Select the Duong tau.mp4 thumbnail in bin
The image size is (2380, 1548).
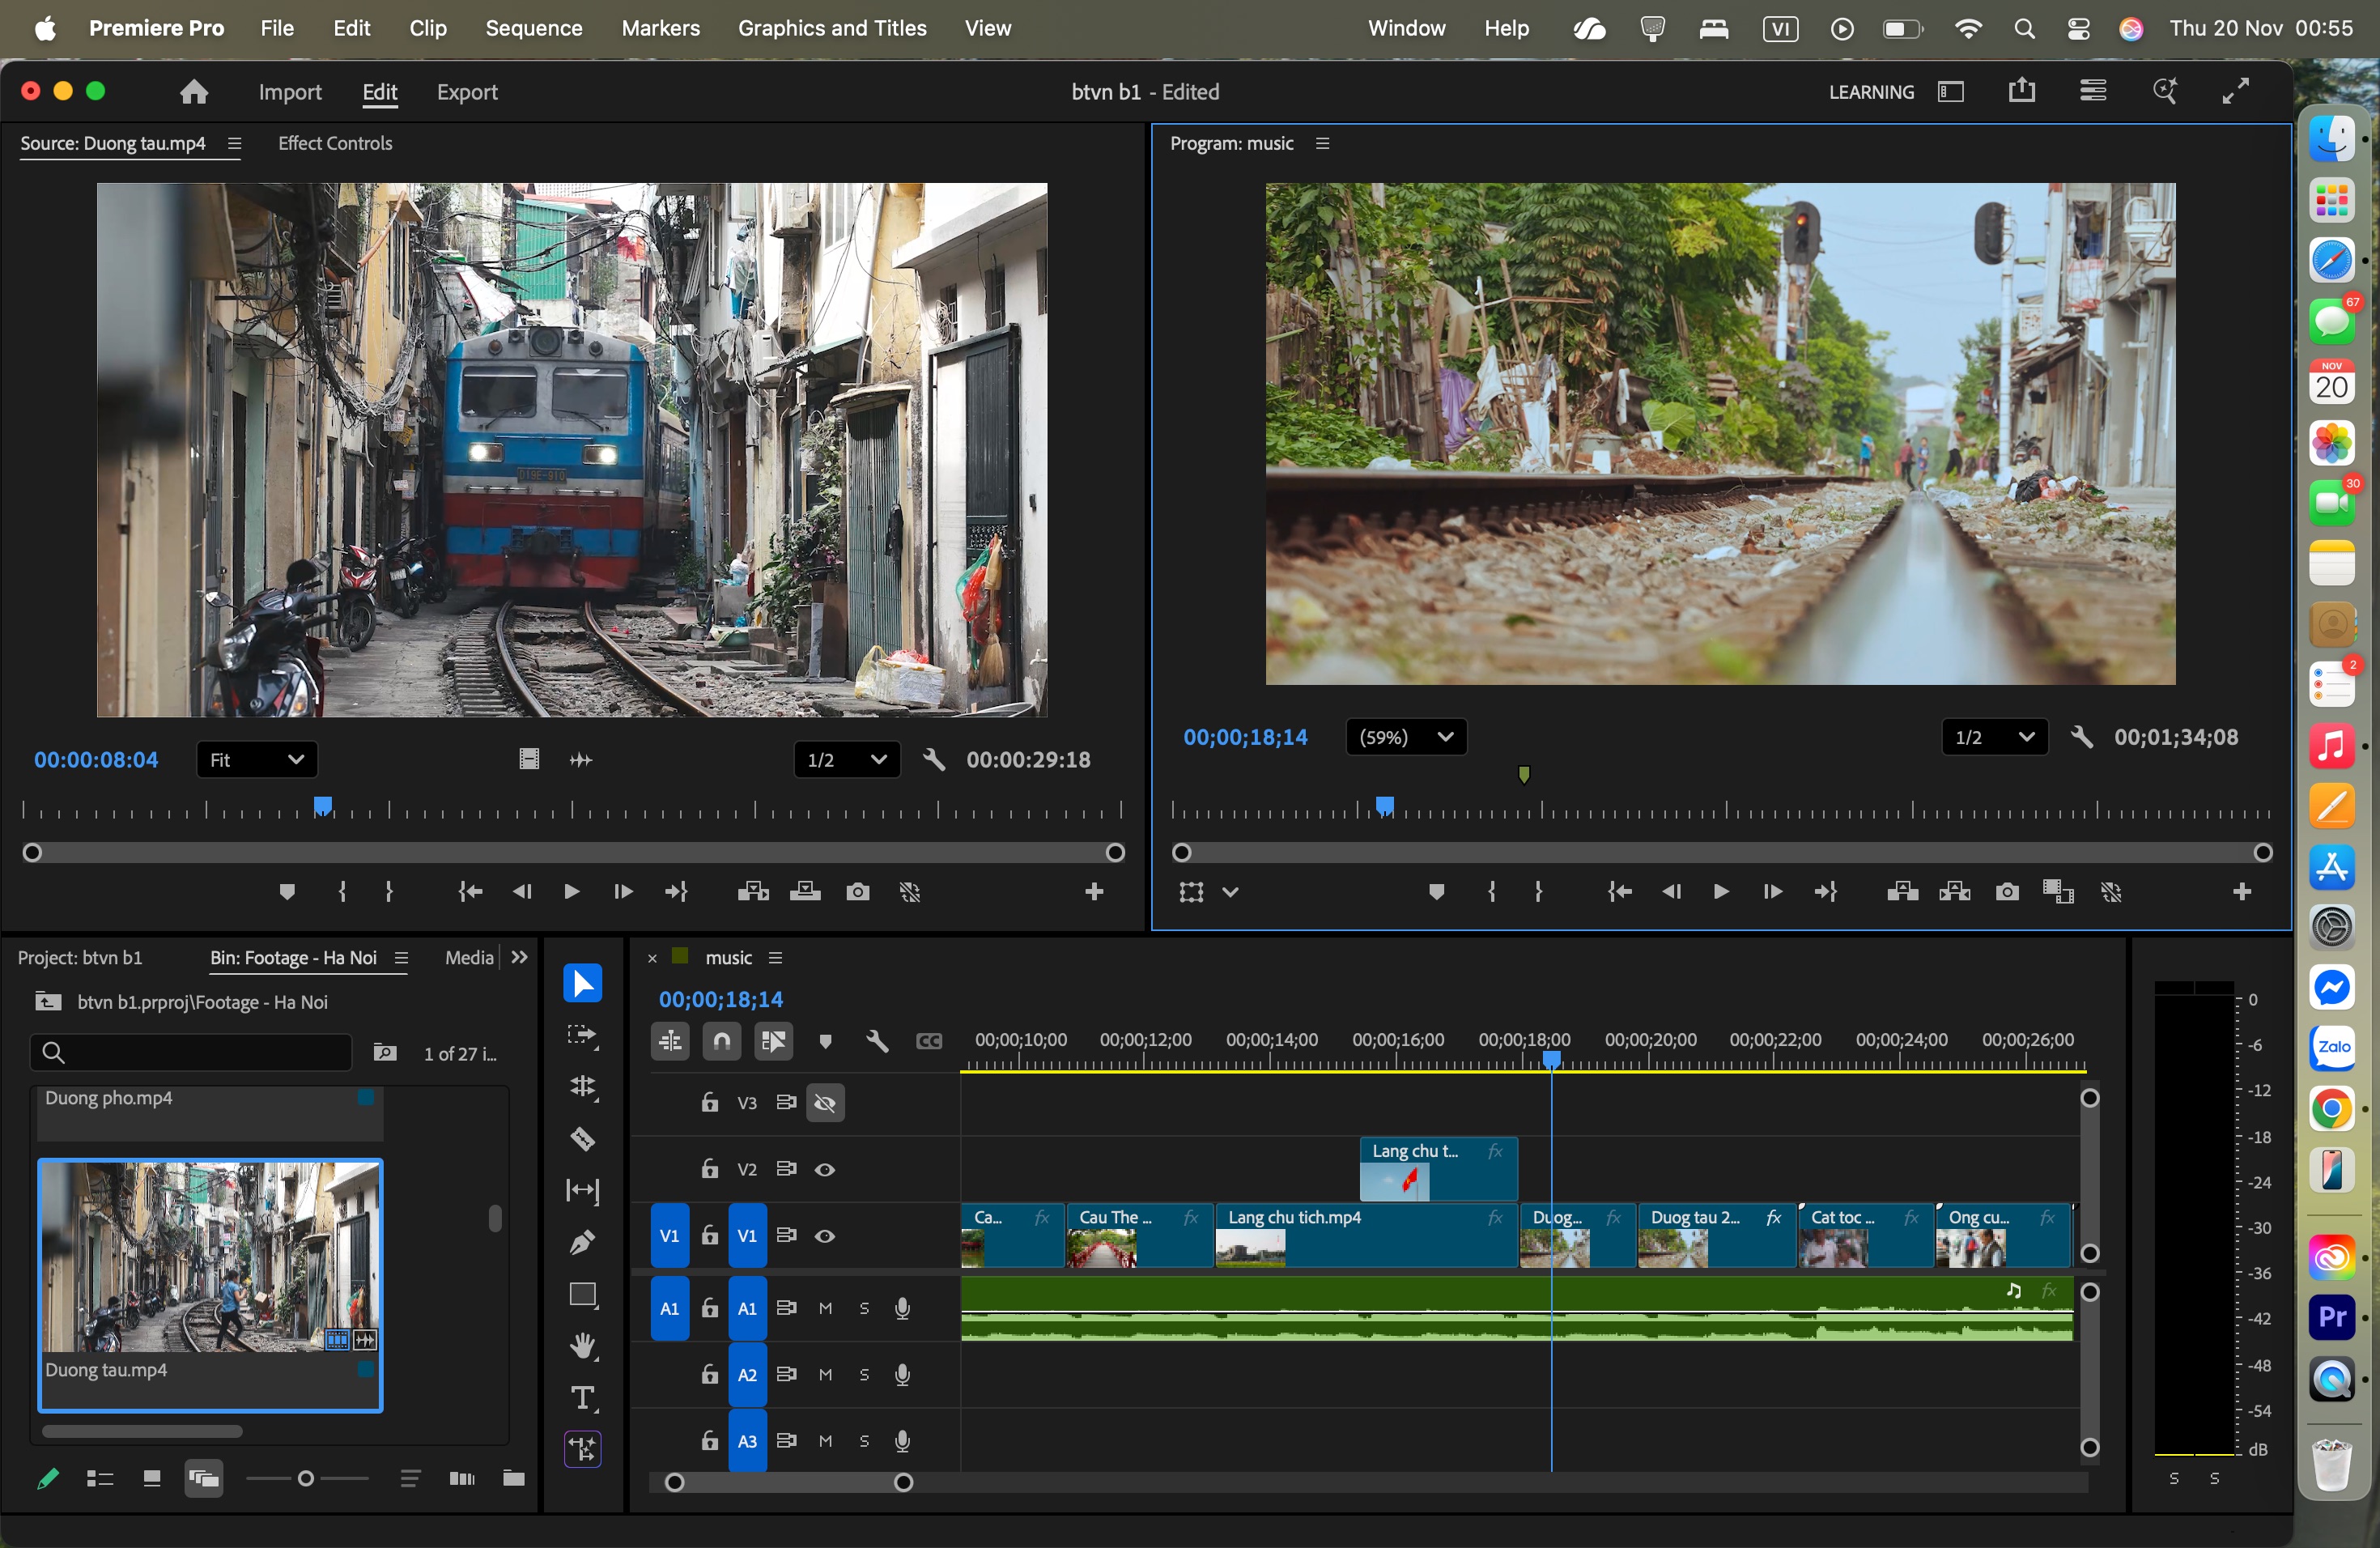[210, 1256]
